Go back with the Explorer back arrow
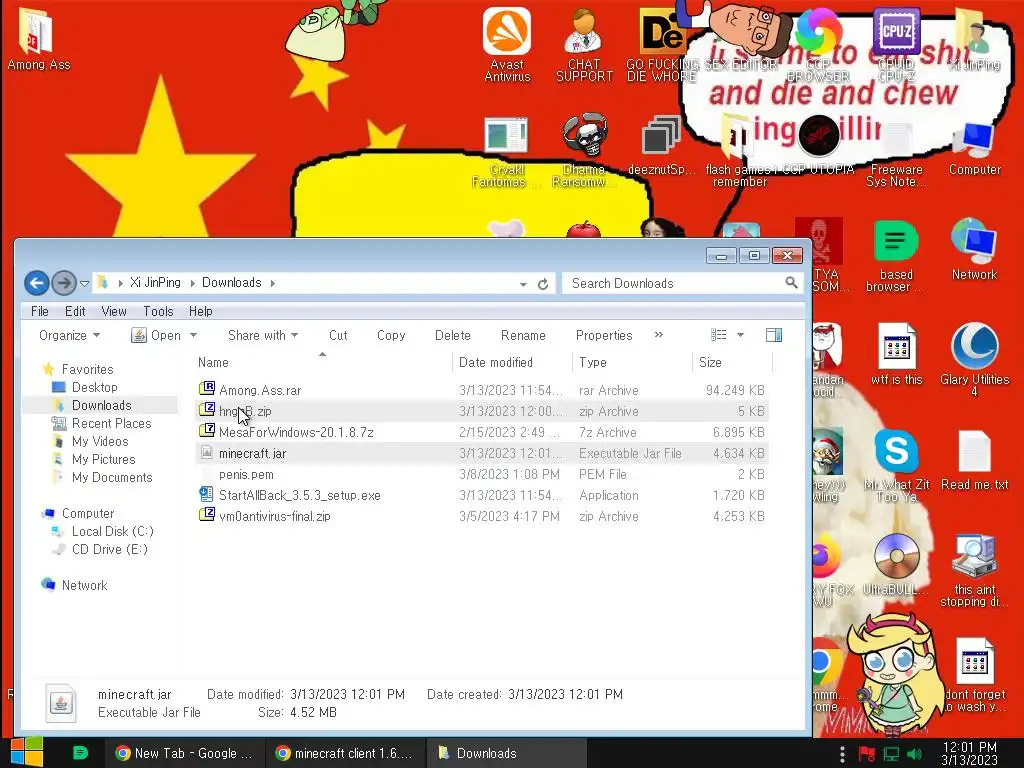1024x768 pixels. [37, 283]
